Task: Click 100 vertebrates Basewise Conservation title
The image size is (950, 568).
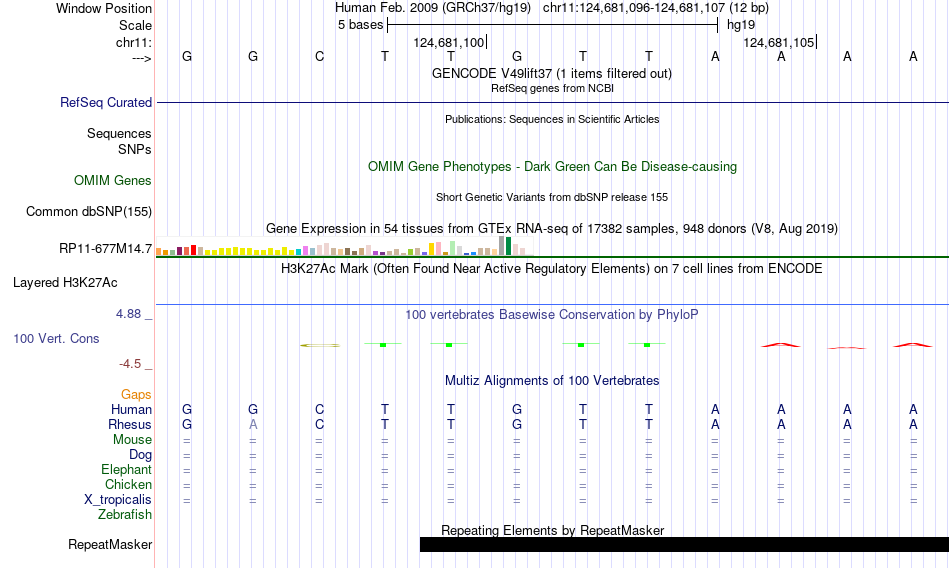Action: (551, 315)
